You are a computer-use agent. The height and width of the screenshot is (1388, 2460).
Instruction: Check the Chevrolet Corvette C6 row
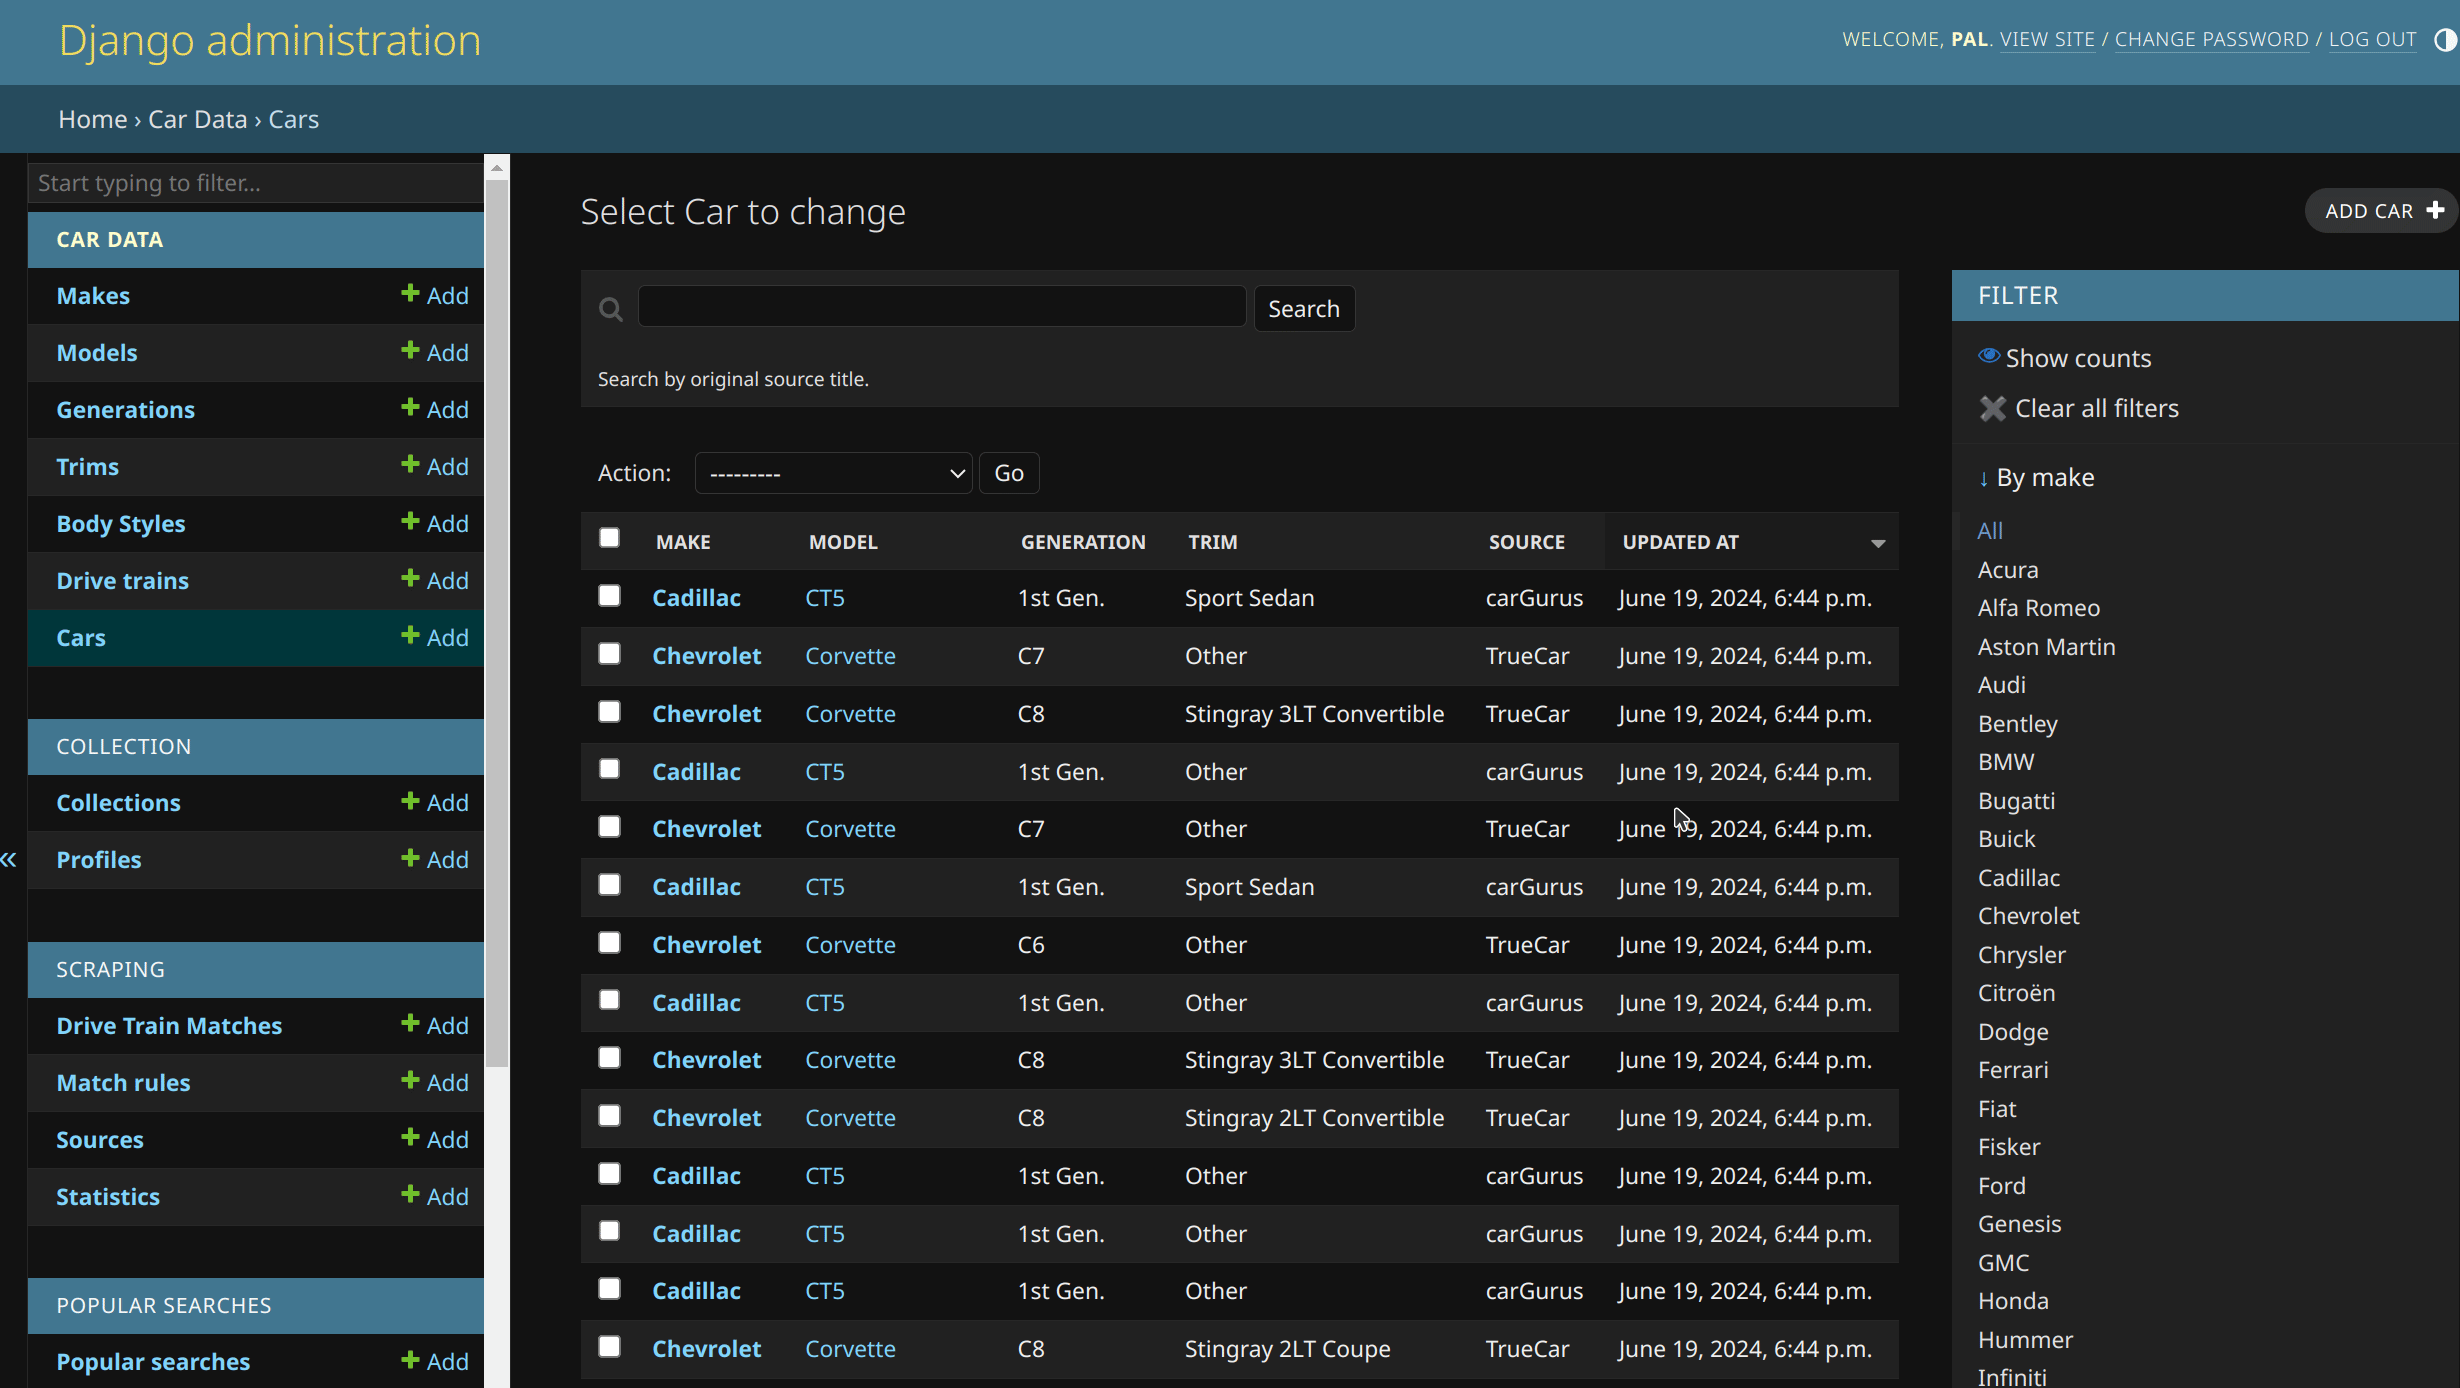(609, 943)
